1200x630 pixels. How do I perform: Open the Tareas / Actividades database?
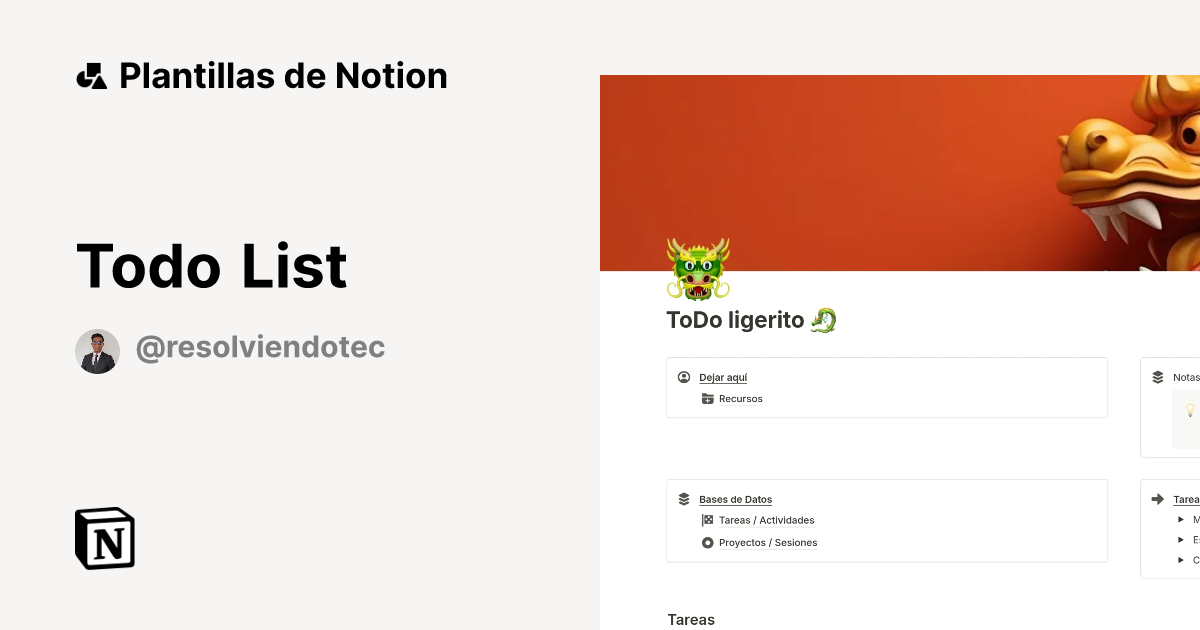[767, 520]
